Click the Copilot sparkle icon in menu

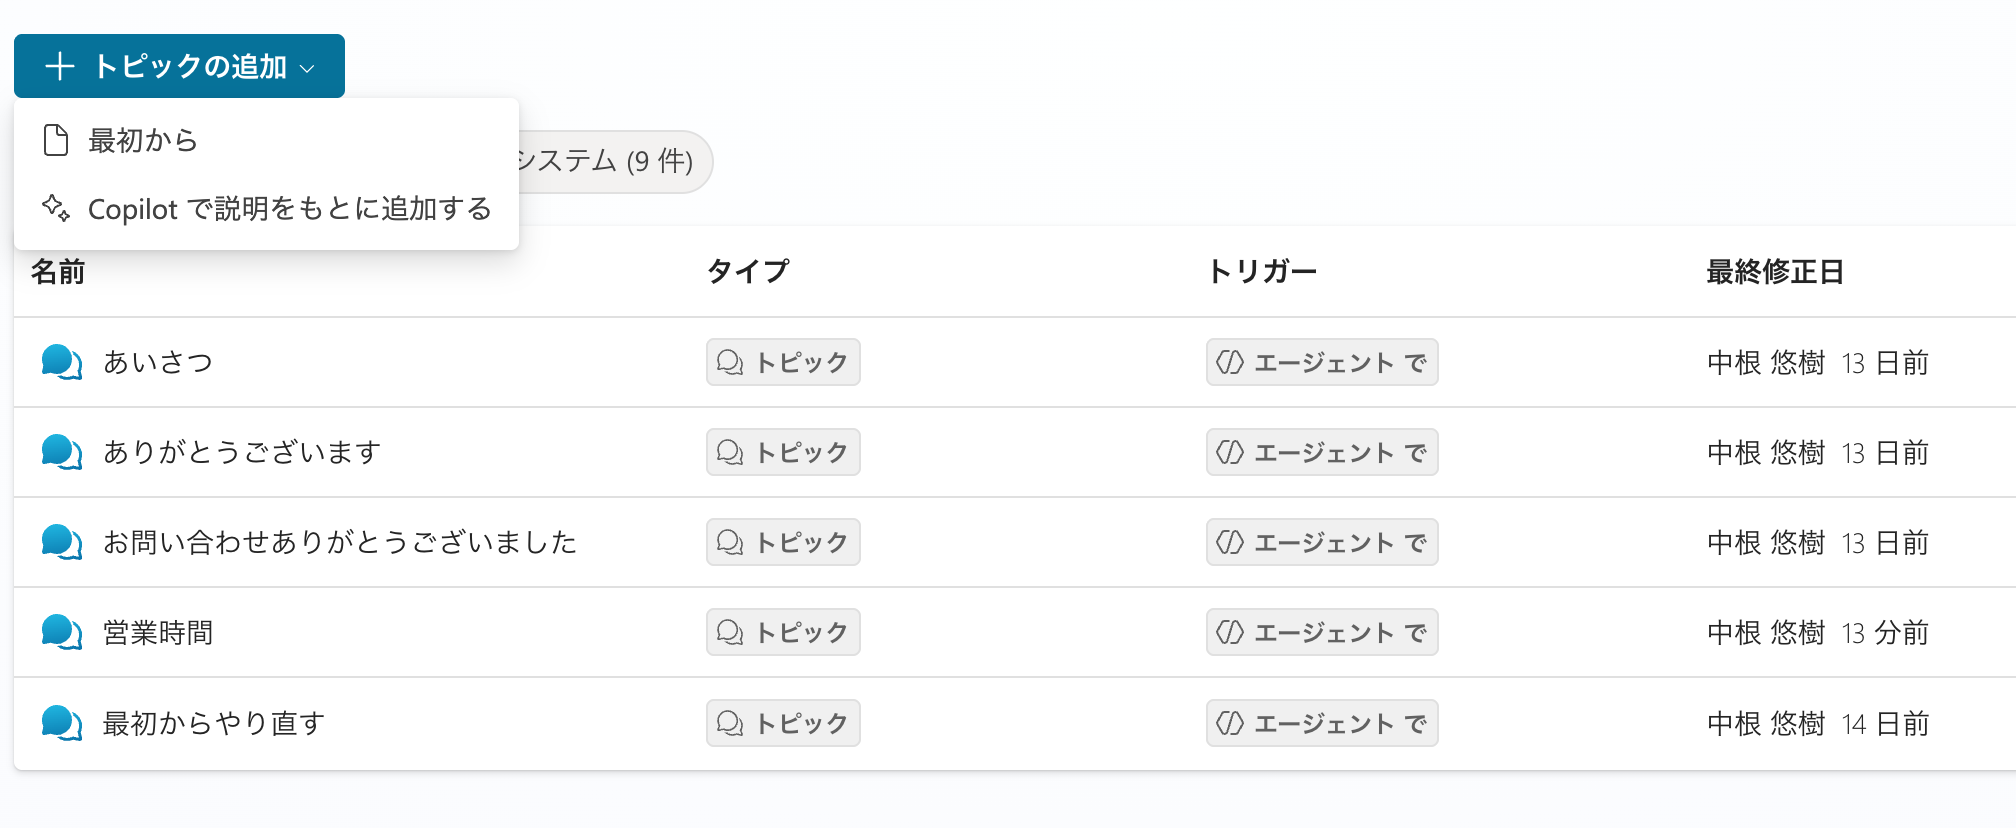pos(56,208)
